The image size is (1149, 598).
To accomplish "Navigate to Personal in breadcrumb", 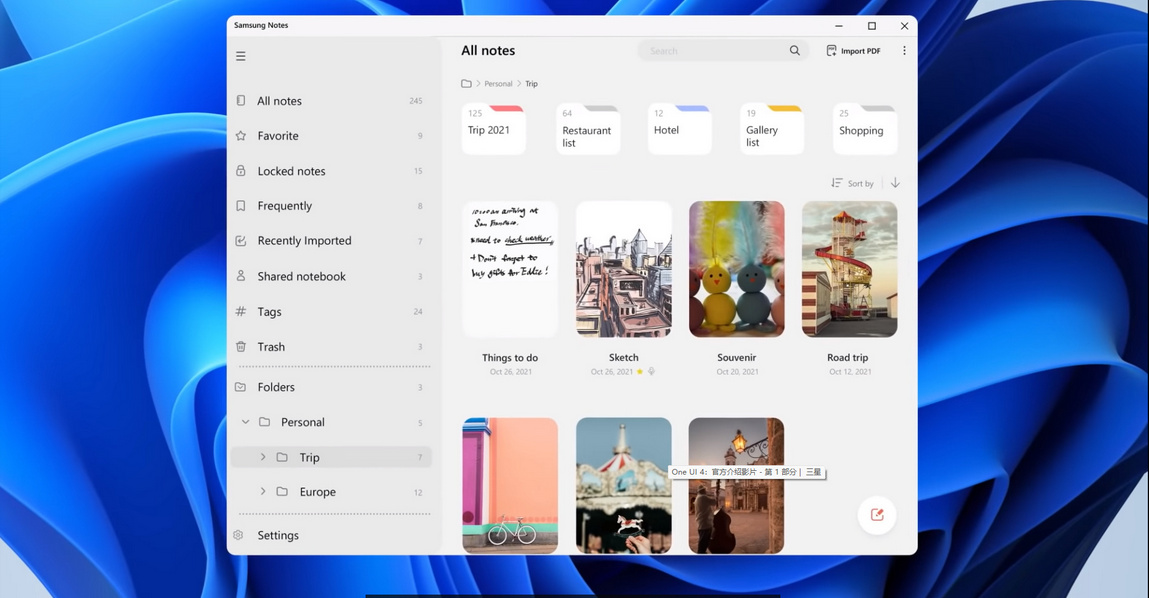I will click(x=498, y=84).
